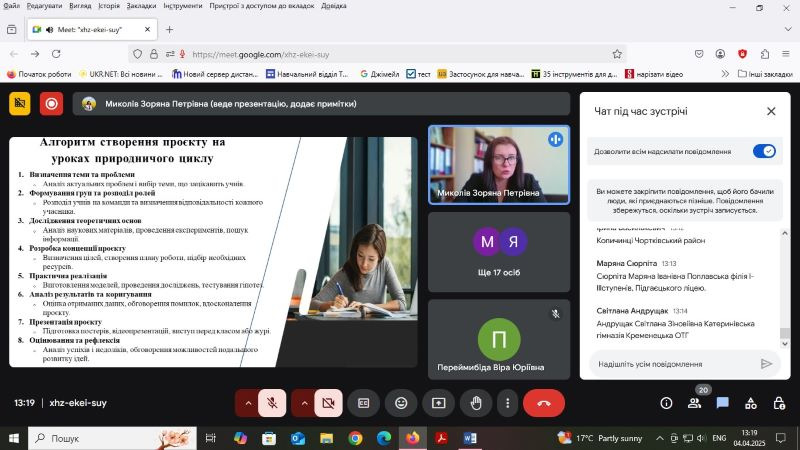Select the Meet xhz-ekei-suy tab

point(92,30)
